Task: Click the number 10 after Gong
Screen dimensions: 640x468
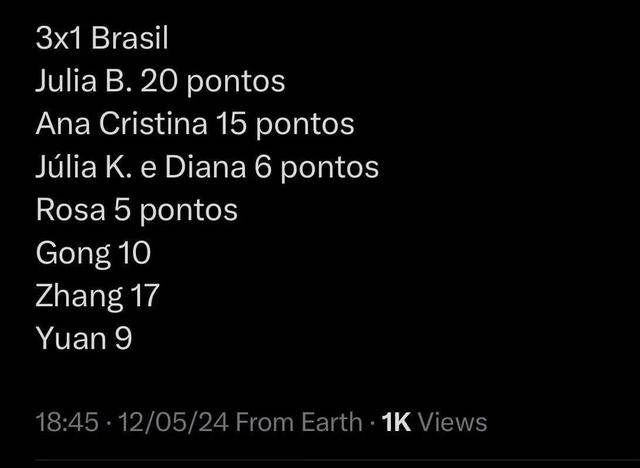Action: [134, 254]
